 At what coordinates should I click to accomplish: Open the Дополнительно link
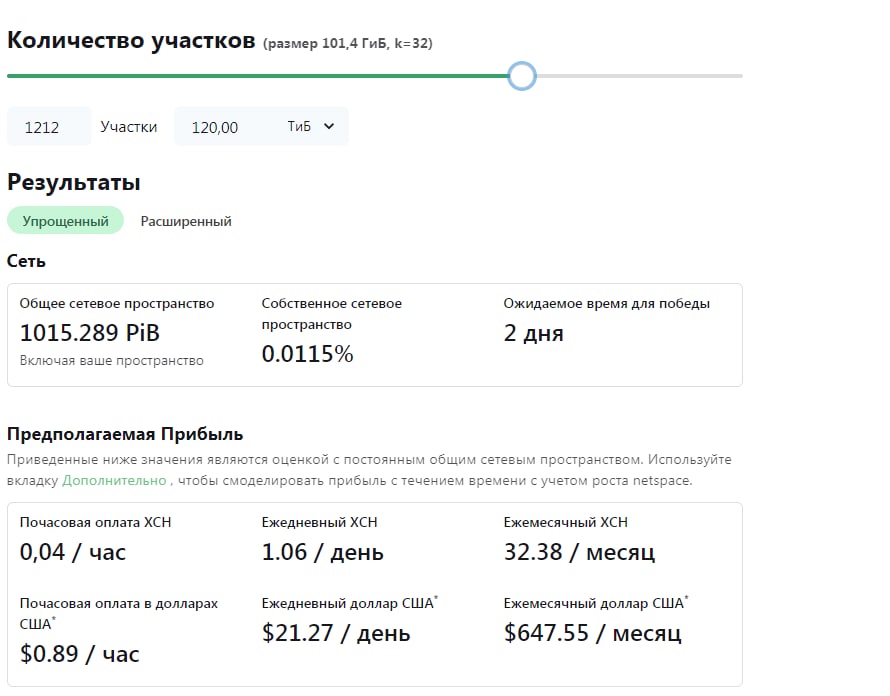[x=114, y=480]
